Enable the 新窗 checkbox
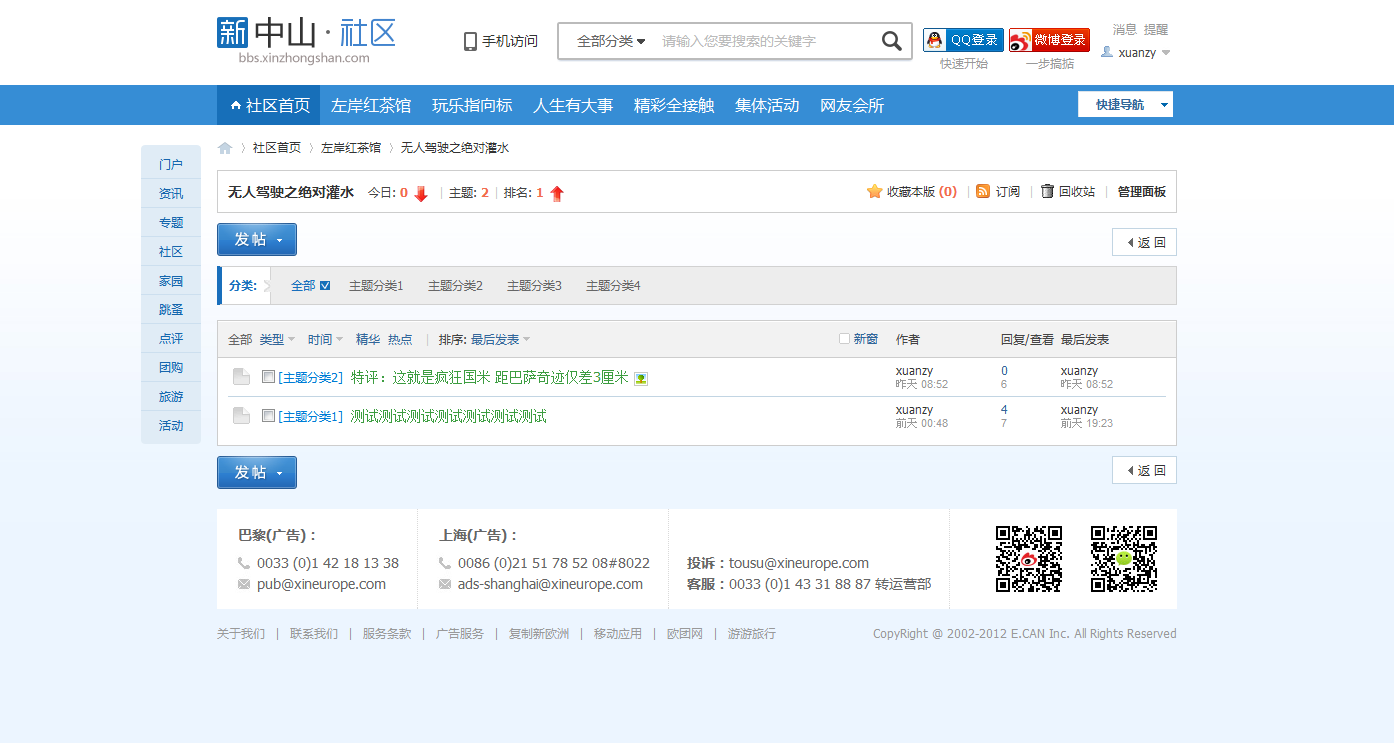Screen dimensions: 1394x743 click(844, 339)
